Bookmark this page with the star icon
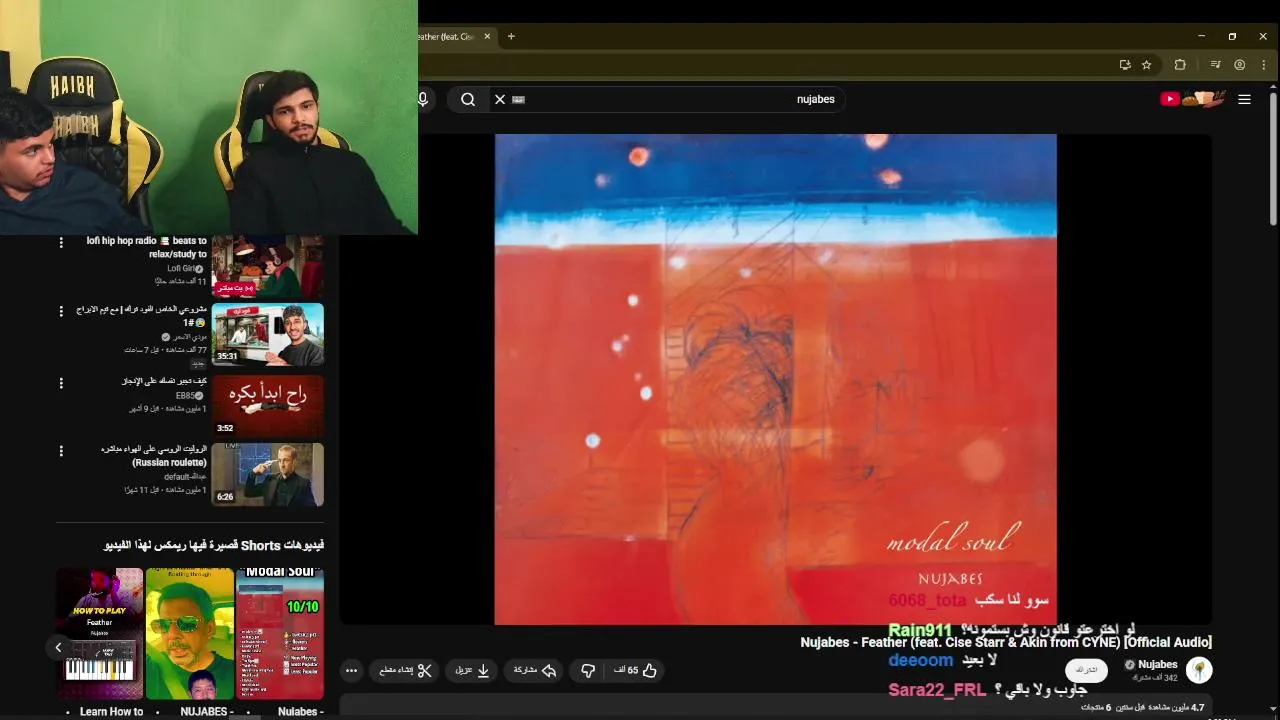The width and height of the screenshot is (1280, 720). 1147,65
